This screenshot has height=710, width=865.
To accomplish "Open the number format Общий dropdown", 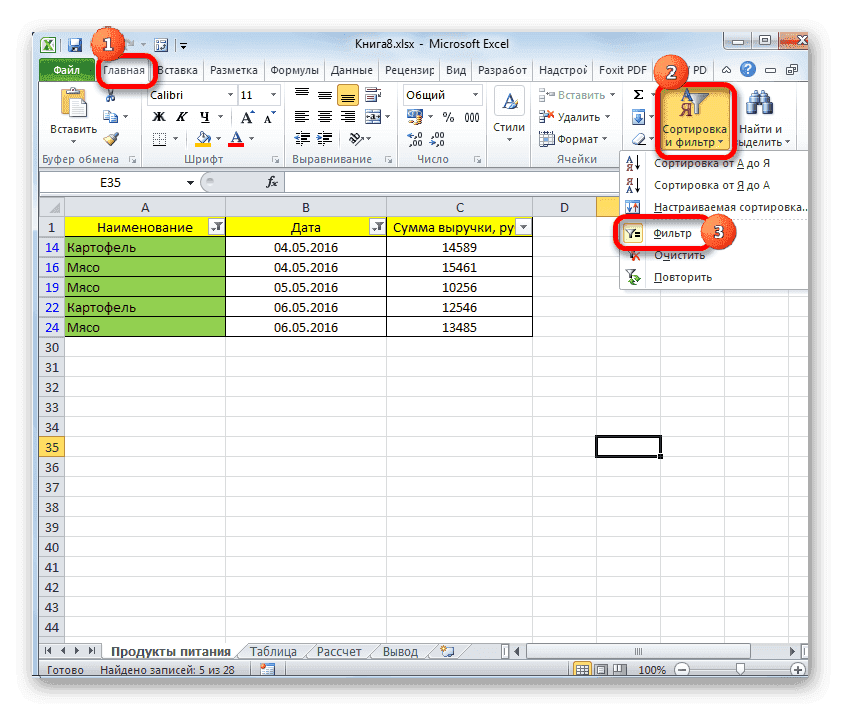I will (x=474, y=95).
